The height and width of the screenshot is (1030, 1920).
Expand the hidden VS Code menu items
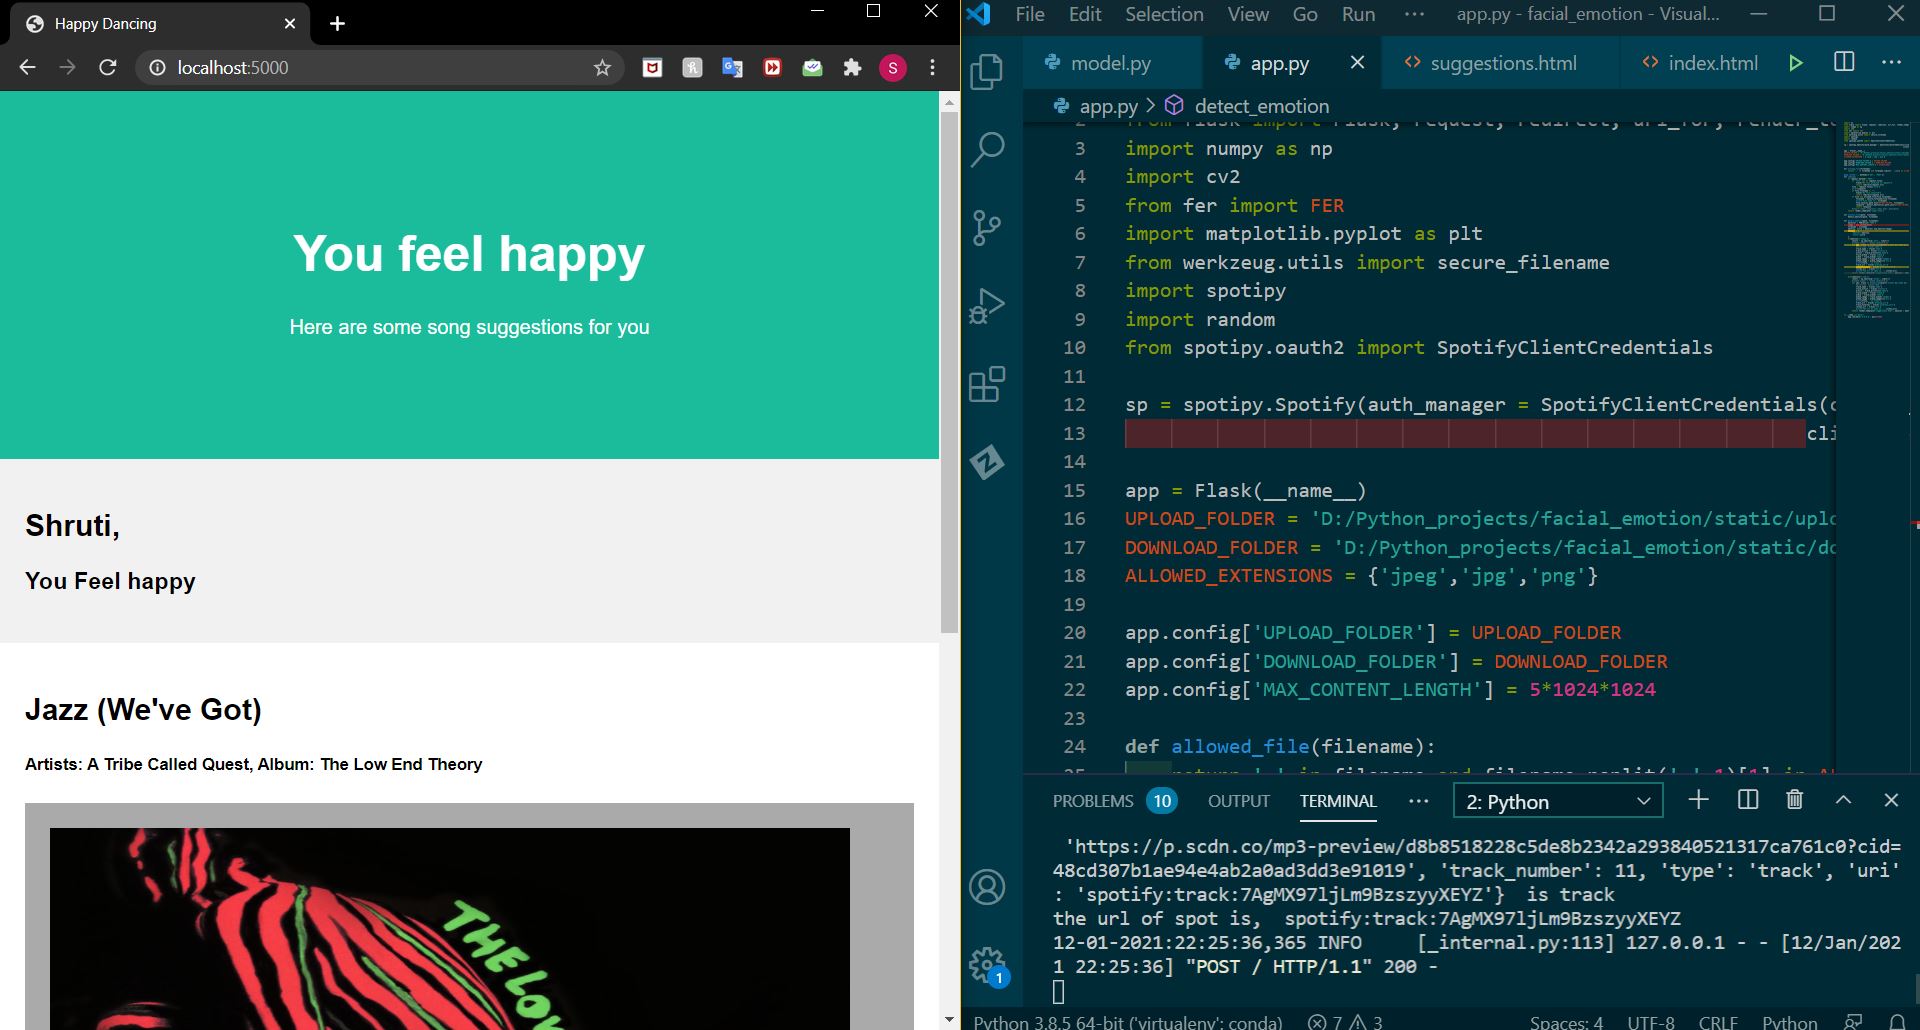1414,14
